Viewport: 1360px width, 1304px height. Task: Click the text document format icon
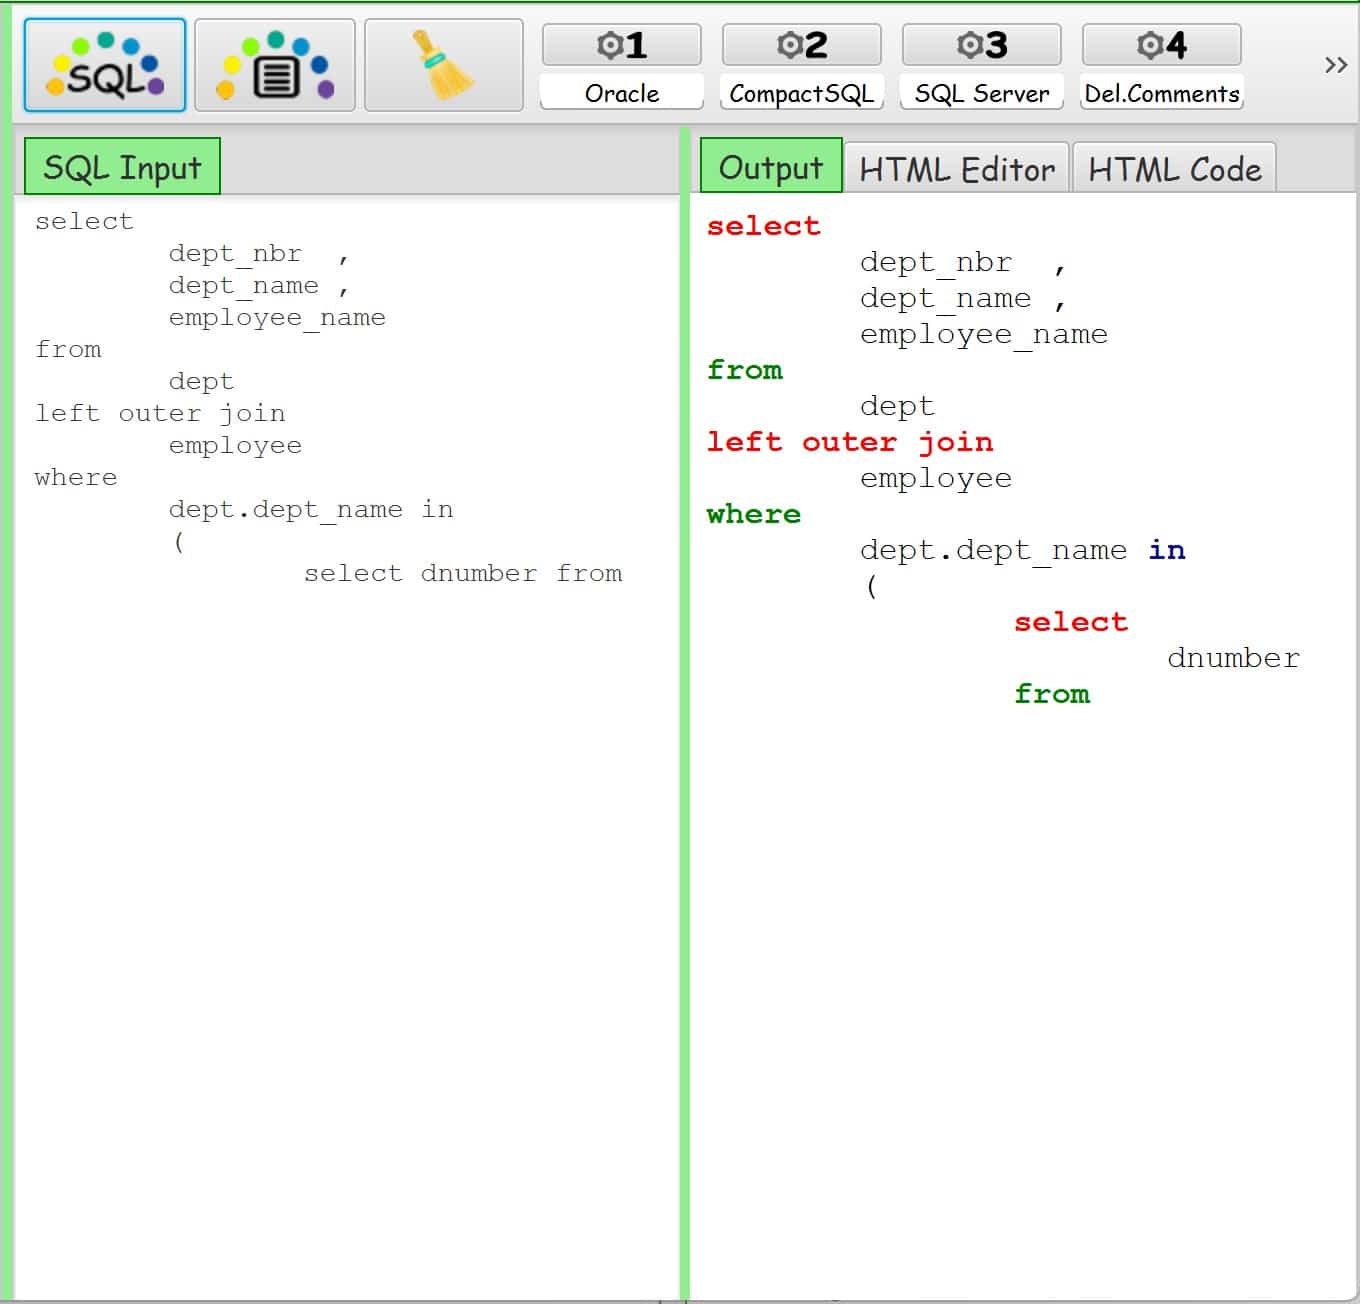[x=275, y=65]
